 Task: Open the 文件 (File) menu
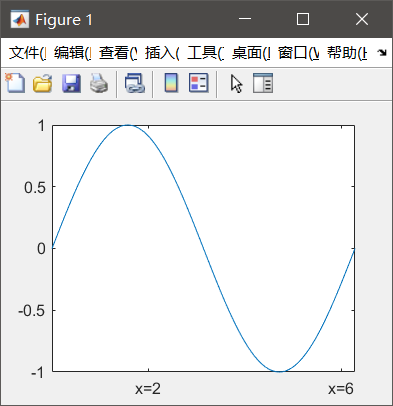click(27, 53)
